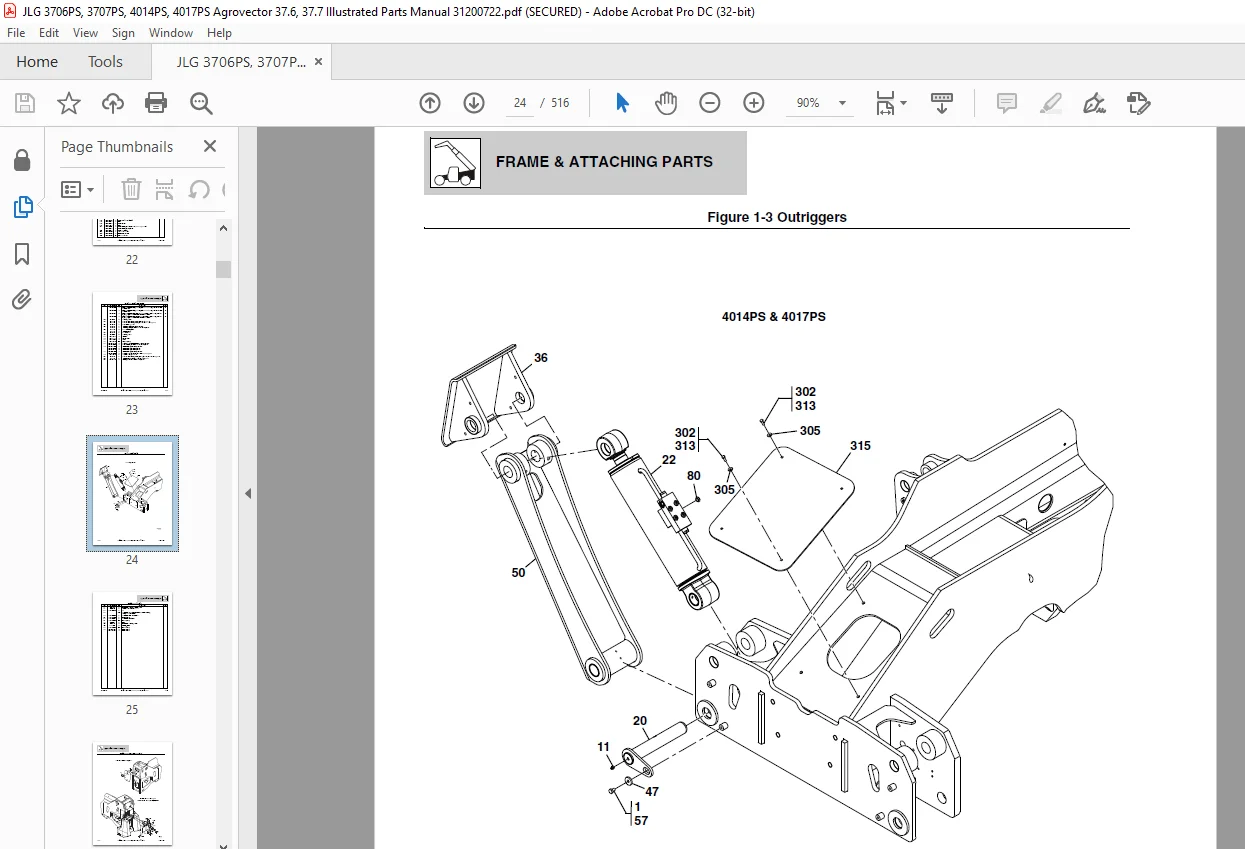Toggle the Page Thumbnails sidebar icon

(x=22, y=207)
